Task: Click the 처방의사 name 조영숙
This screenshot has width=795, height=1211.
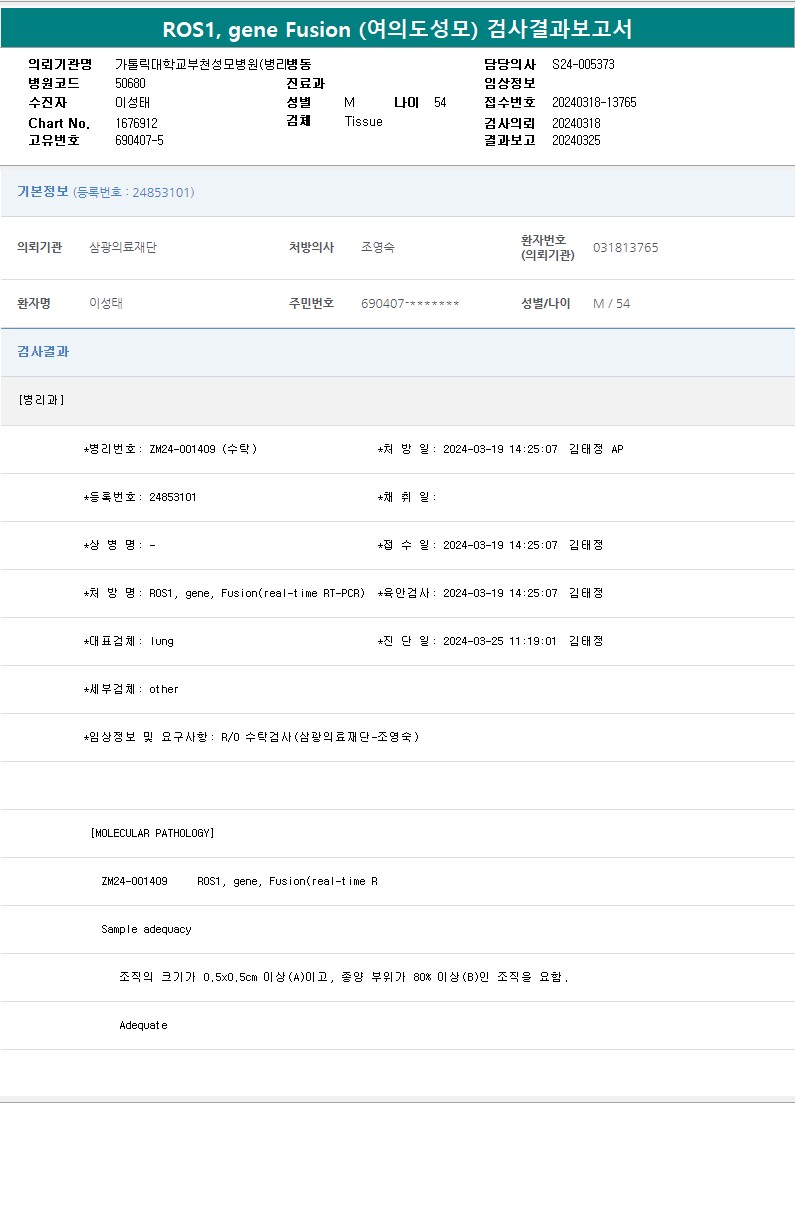Action: coord(378,248)
